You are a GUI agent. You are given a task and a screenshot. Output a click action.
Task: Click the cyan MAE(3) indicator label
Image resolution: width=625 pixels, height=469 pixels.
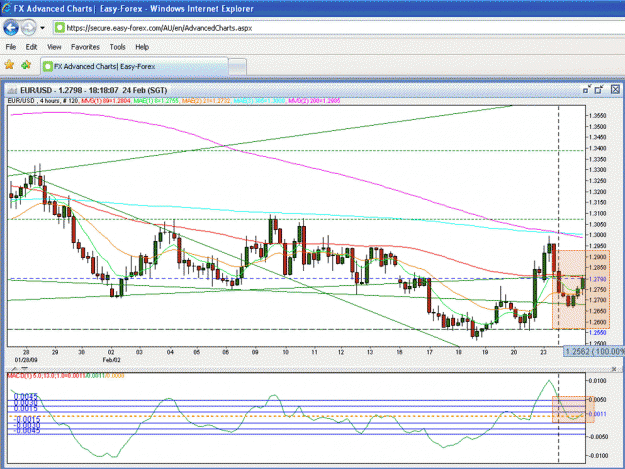pyautogui.click(x=259, y=101)
